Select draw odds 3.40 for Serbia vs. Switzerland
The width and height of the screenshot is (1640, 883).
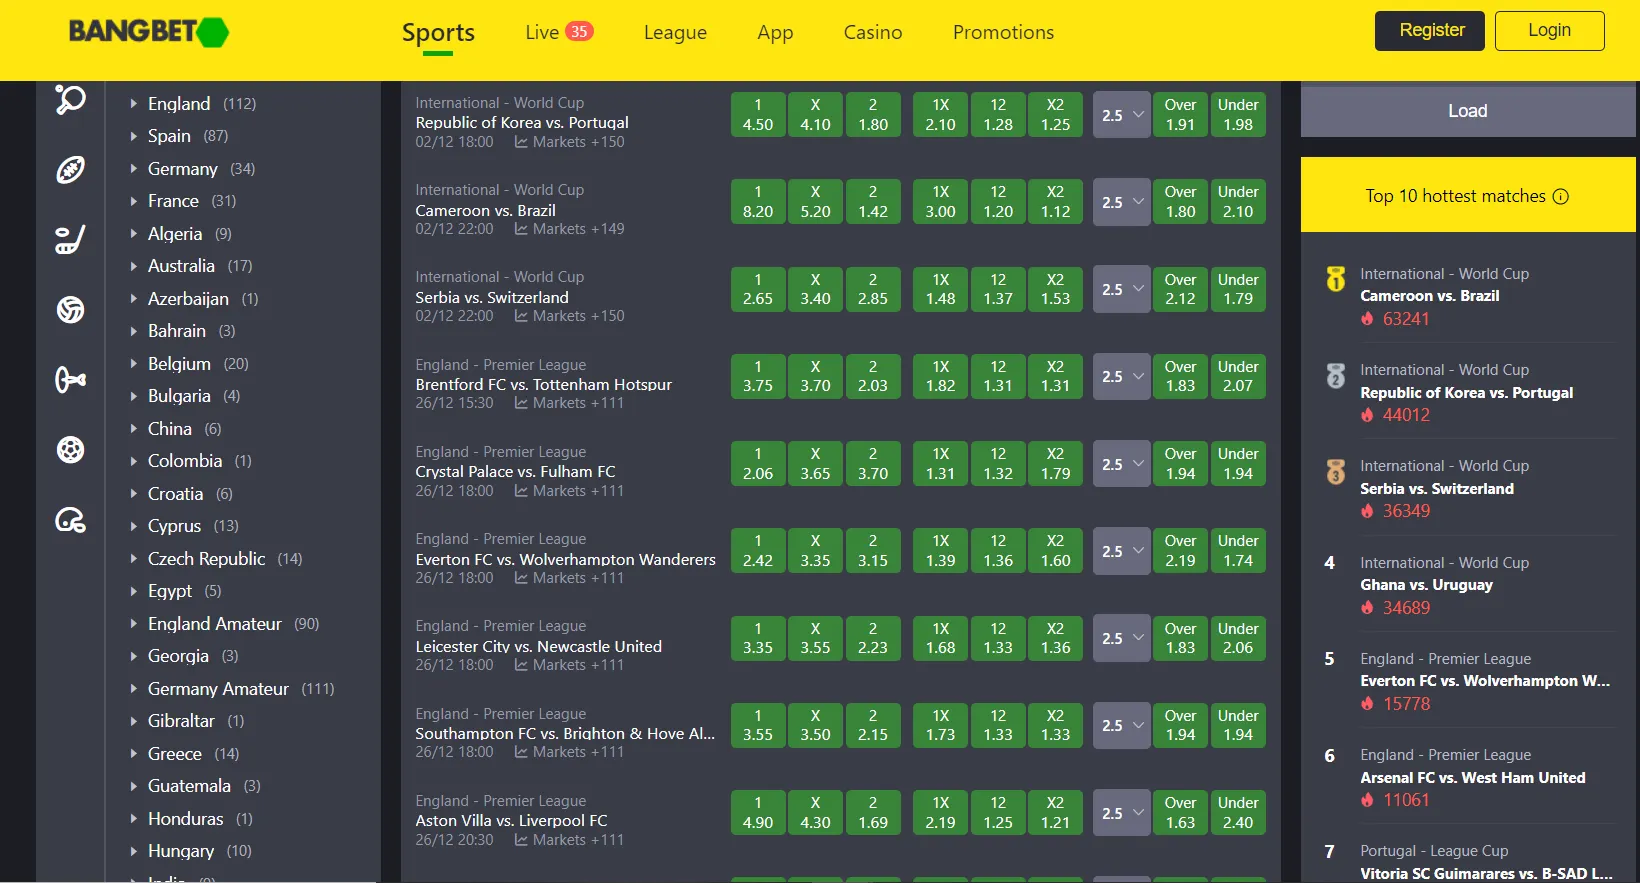815,289
